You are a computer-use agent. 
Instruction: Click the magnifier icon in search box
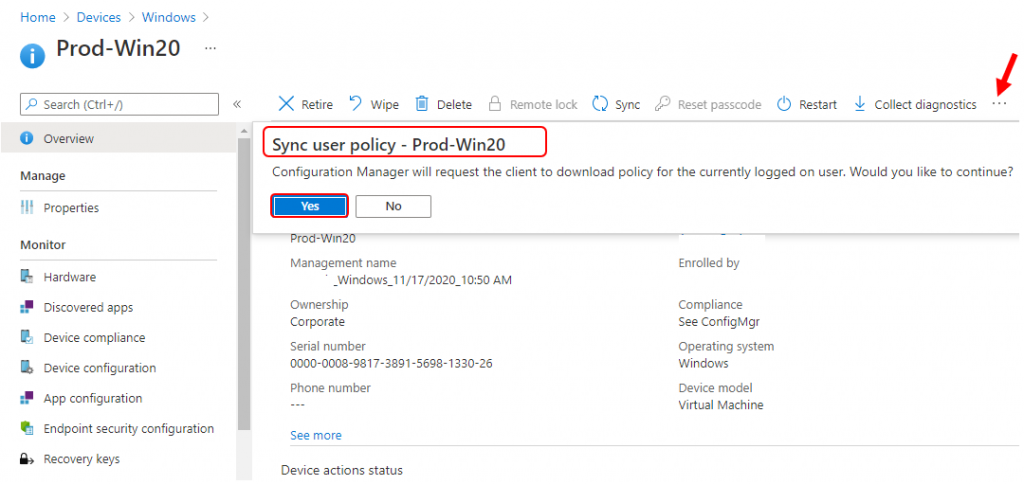coord(33,104)
